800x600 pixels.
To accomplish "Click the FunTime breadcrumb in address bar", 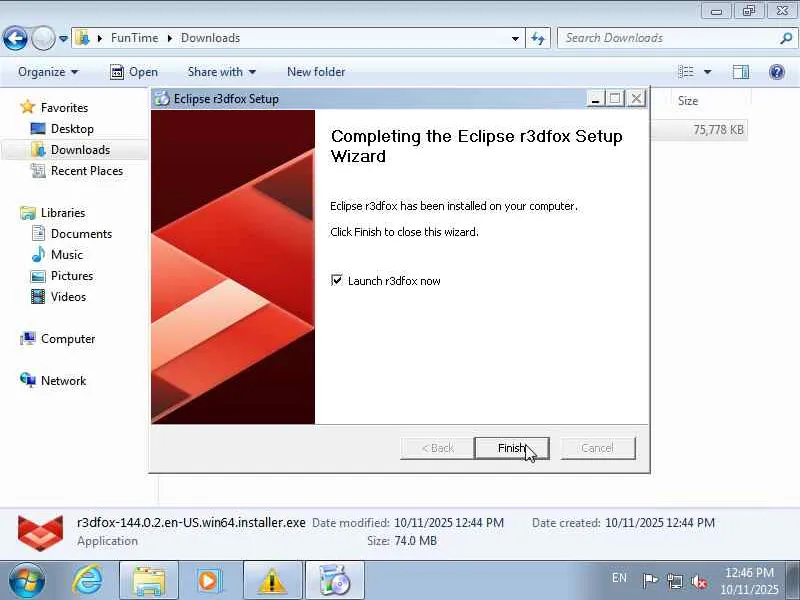I will click(134, 38).
